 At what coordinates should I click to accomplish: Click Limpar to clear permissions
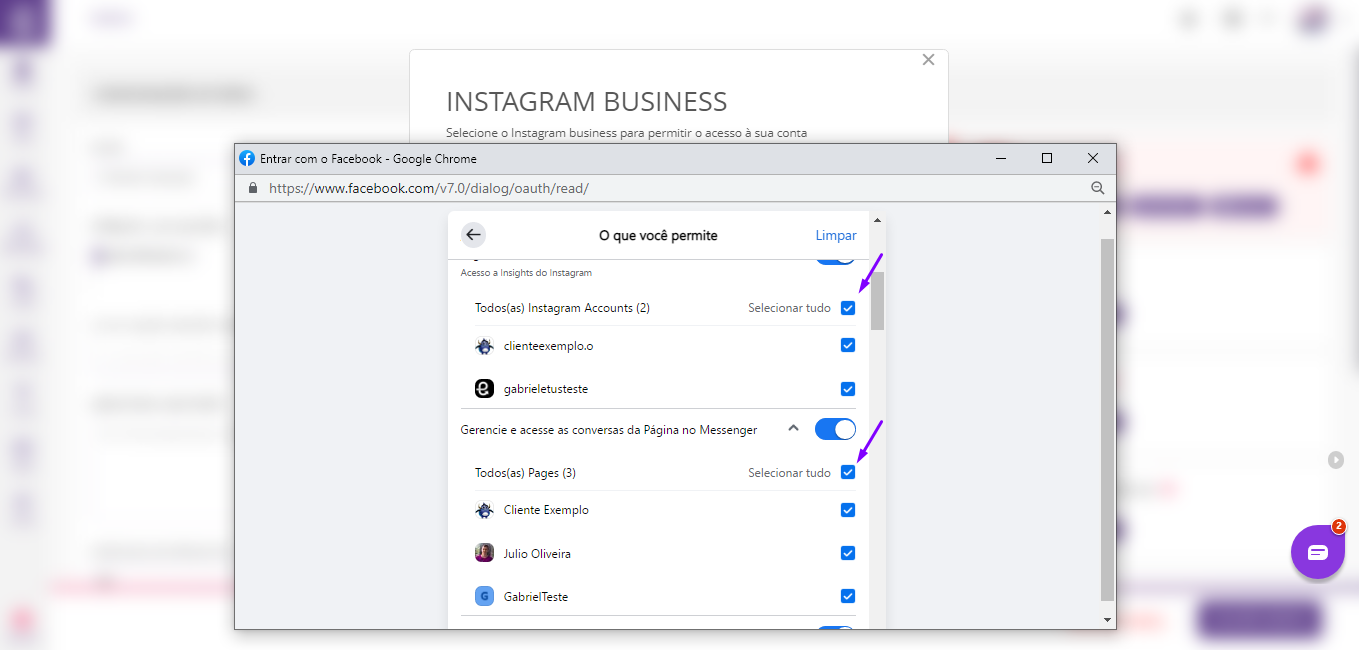[x=836, y=235]
